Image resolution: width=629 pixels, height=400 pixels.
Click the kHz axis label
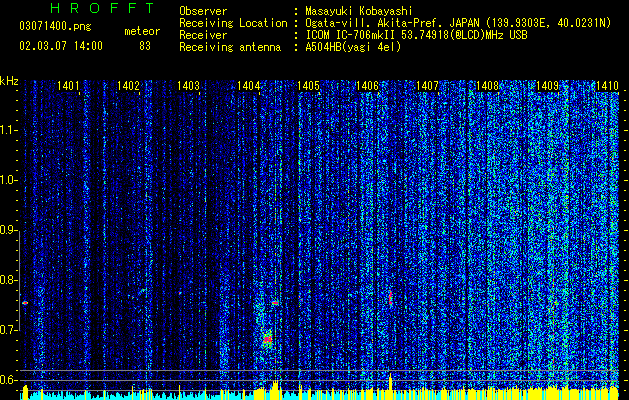click(x=9, y=81)
